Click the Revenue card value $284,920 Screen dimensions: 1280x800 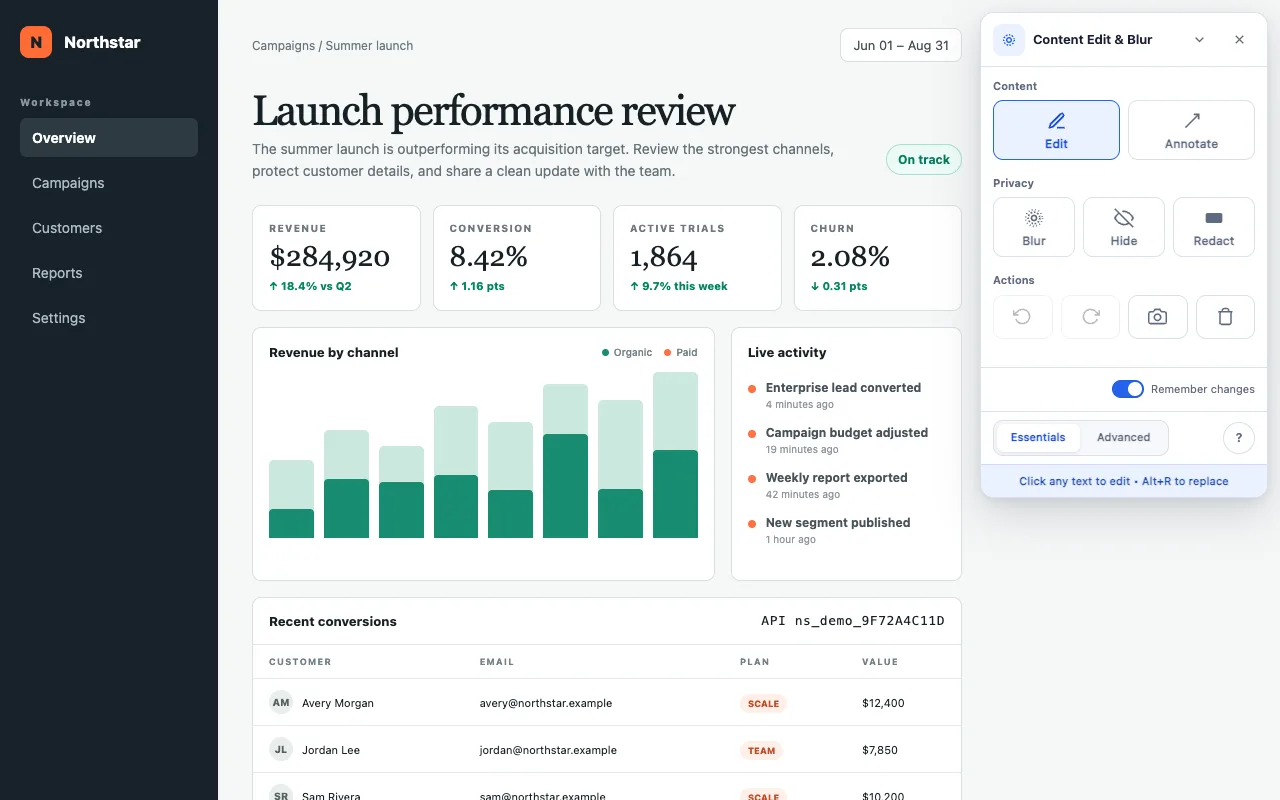[x=329, y=257]
